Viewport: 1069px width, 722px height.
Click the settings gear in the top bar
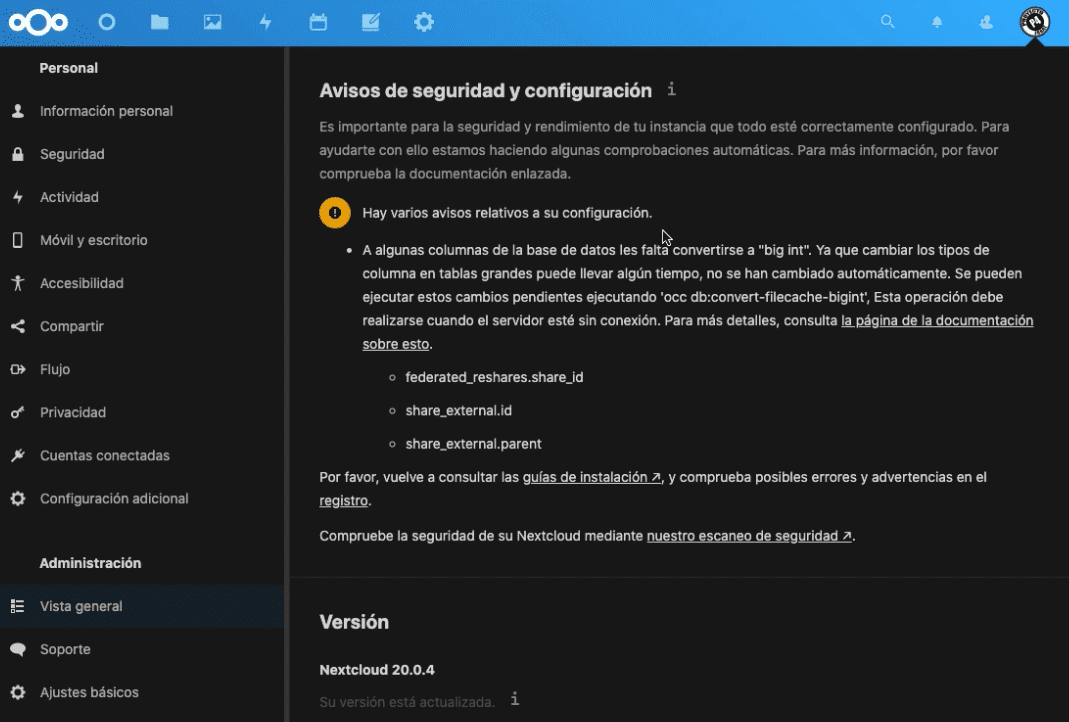424,22
